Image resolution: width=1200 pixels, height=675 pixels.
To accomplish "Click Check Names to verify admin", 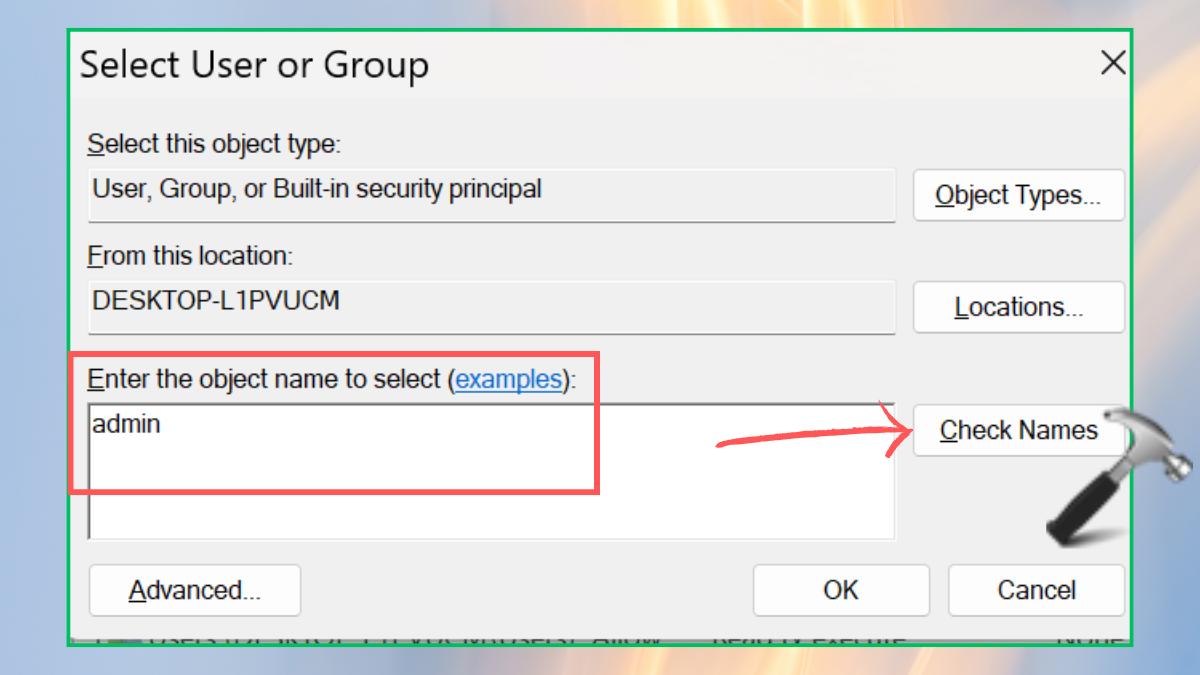I will [1019, 431].
